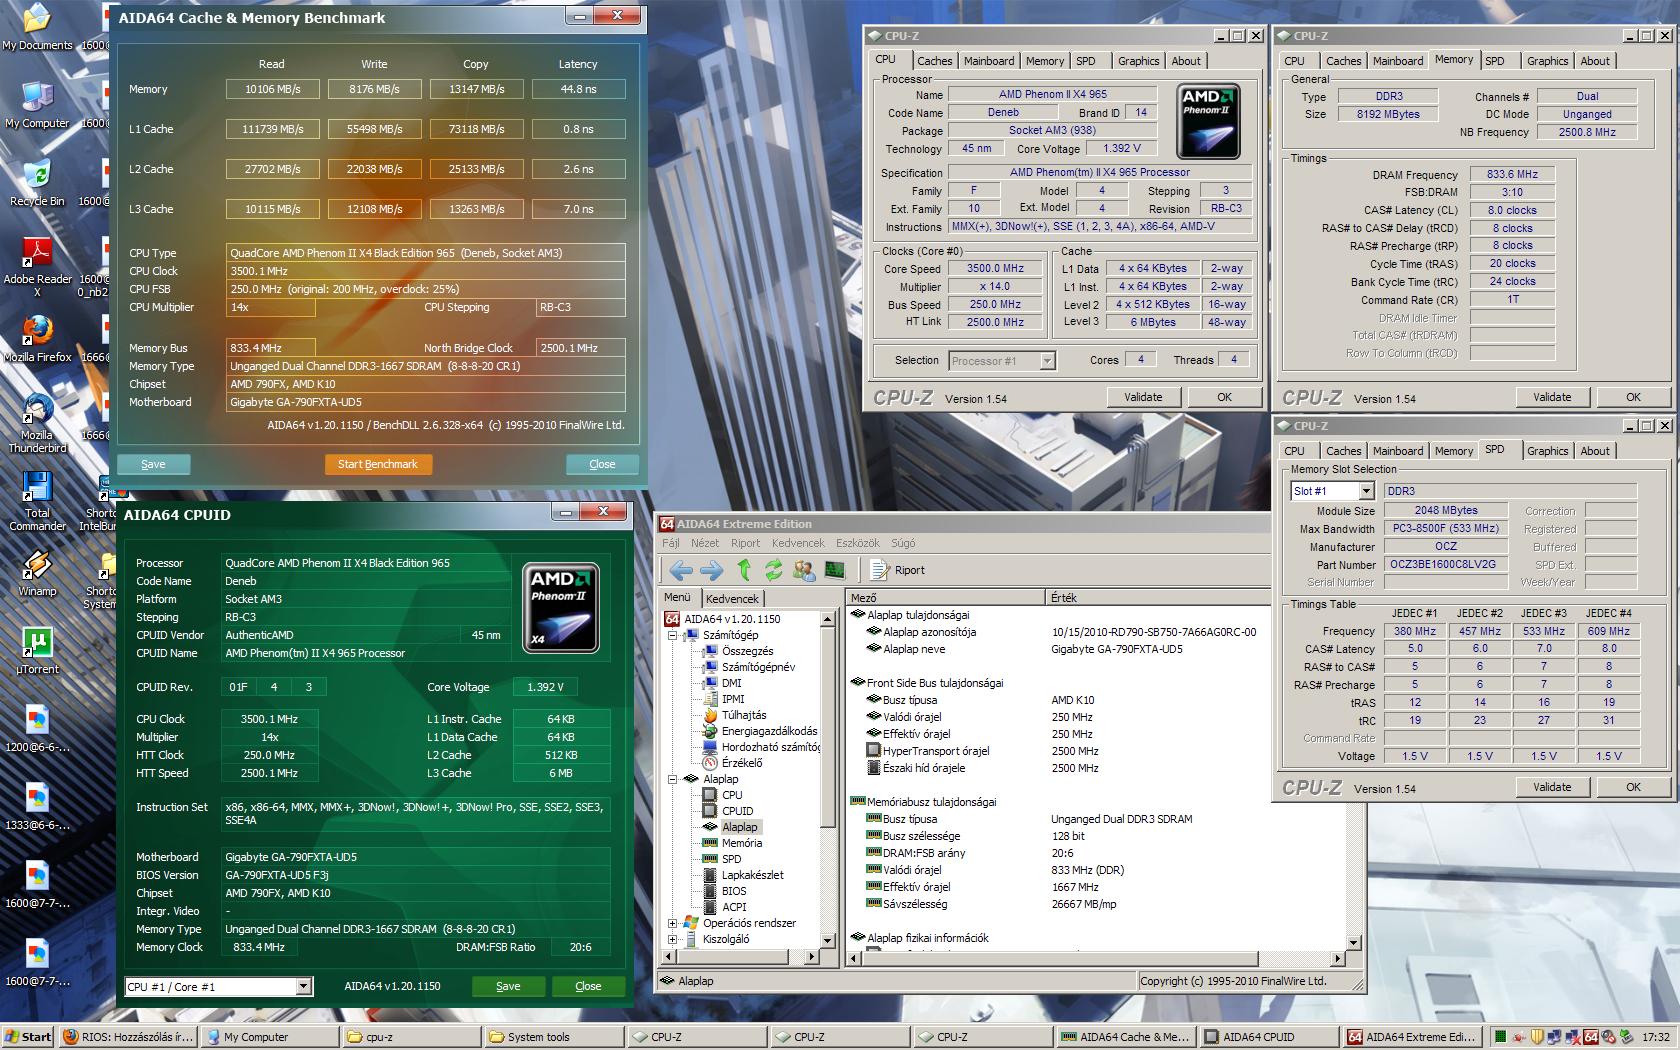Open Winamp desktop icon
This screenshot has width=1680, height=1050.
click(37, 573)
